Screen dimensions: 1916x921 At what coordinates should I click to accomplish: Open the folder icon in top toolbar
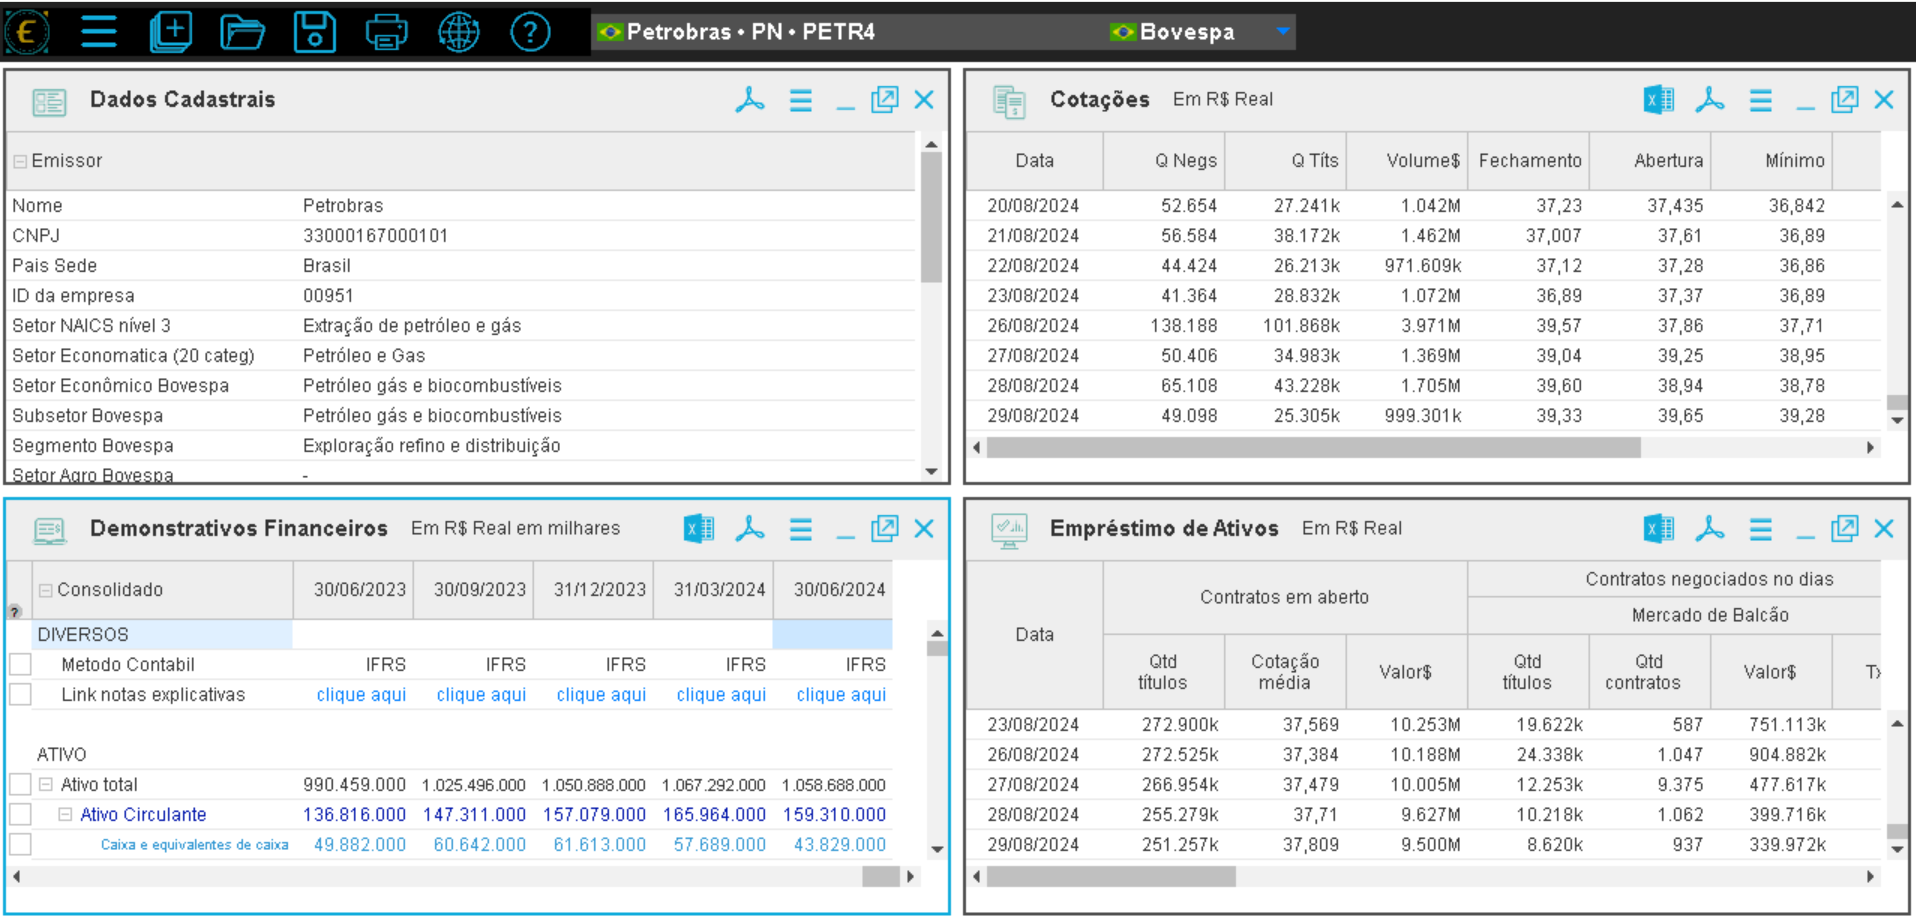[242, 33]
